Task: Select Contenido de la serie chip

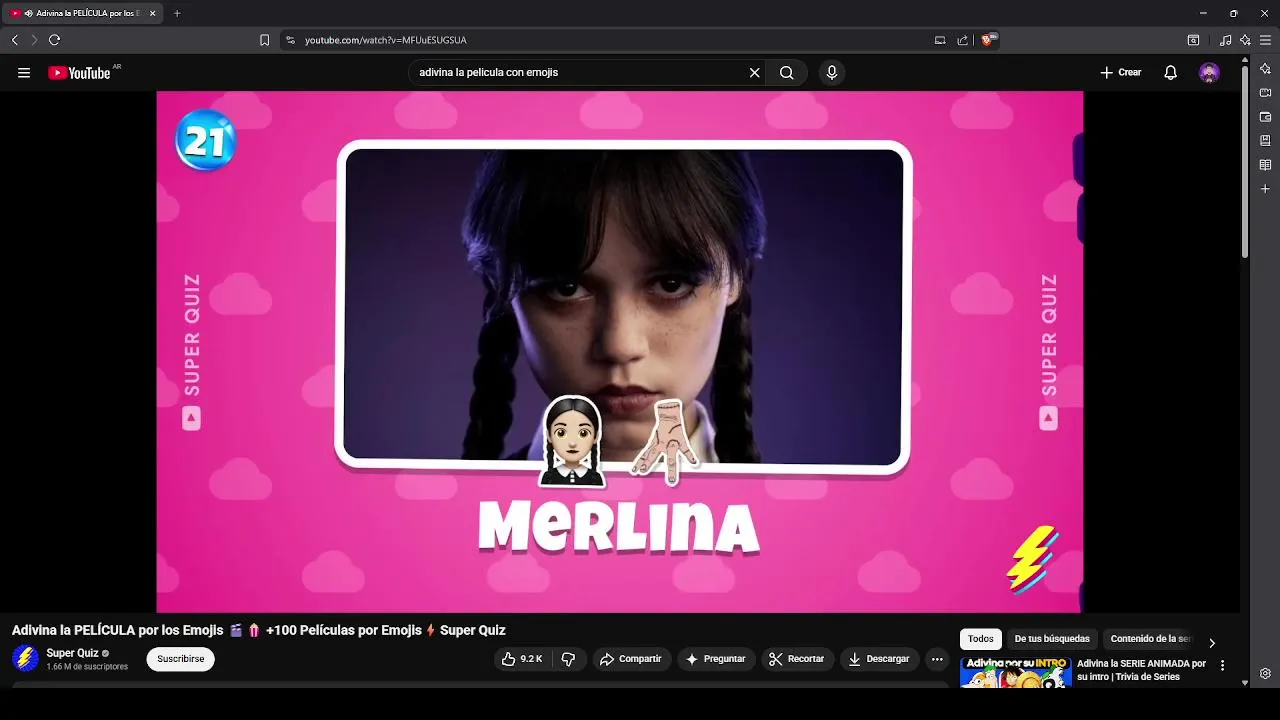Action: coord(1150,639)
